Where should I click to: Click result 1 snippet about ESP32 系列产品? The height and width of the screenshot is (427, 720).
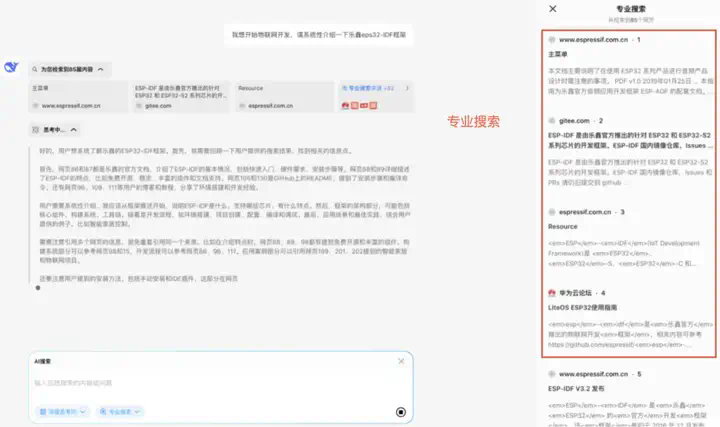(630, 81)
